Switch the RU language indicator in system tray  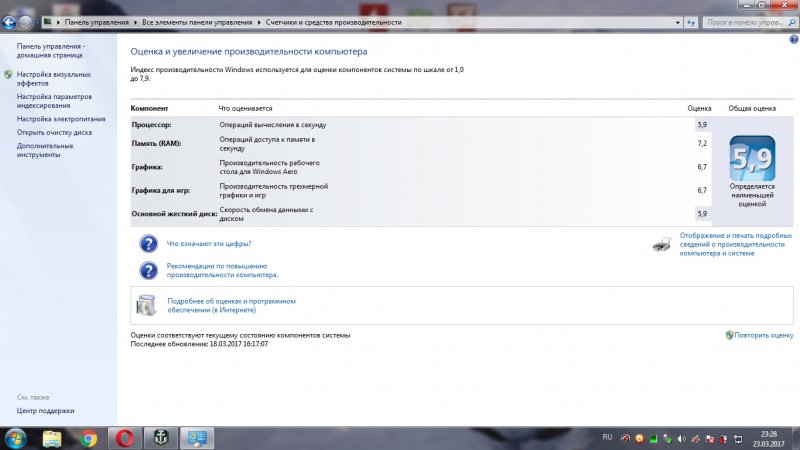pyautogui.click(x=607, y=437)
